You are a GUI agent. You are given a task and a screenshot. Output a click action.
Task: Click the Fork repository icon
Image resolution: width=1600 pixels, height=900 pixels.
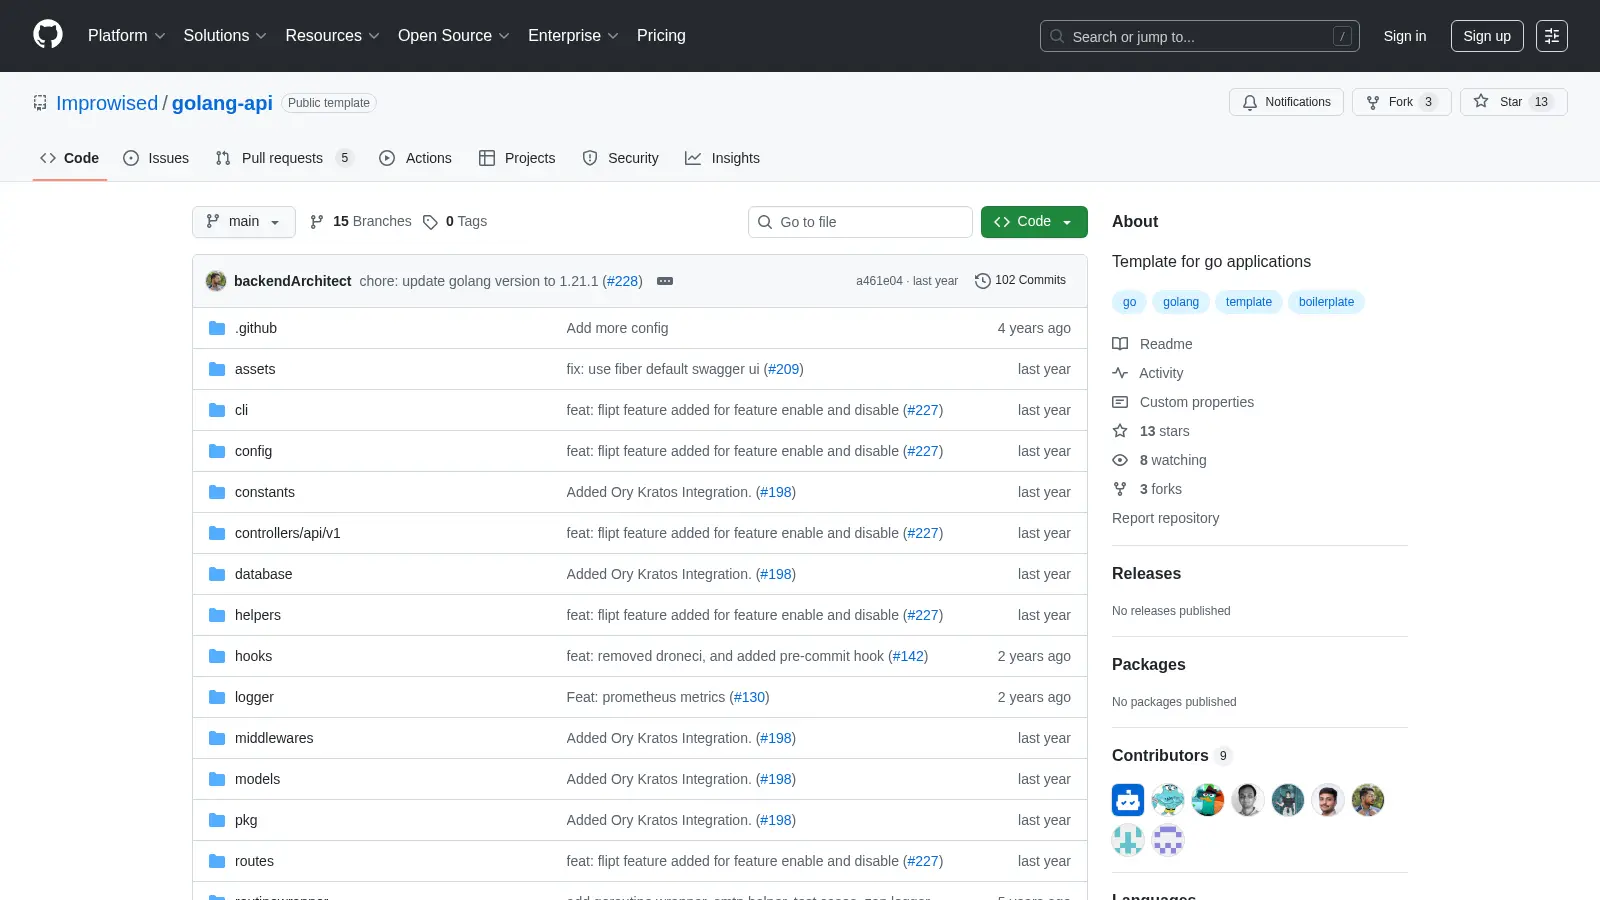1373,102
